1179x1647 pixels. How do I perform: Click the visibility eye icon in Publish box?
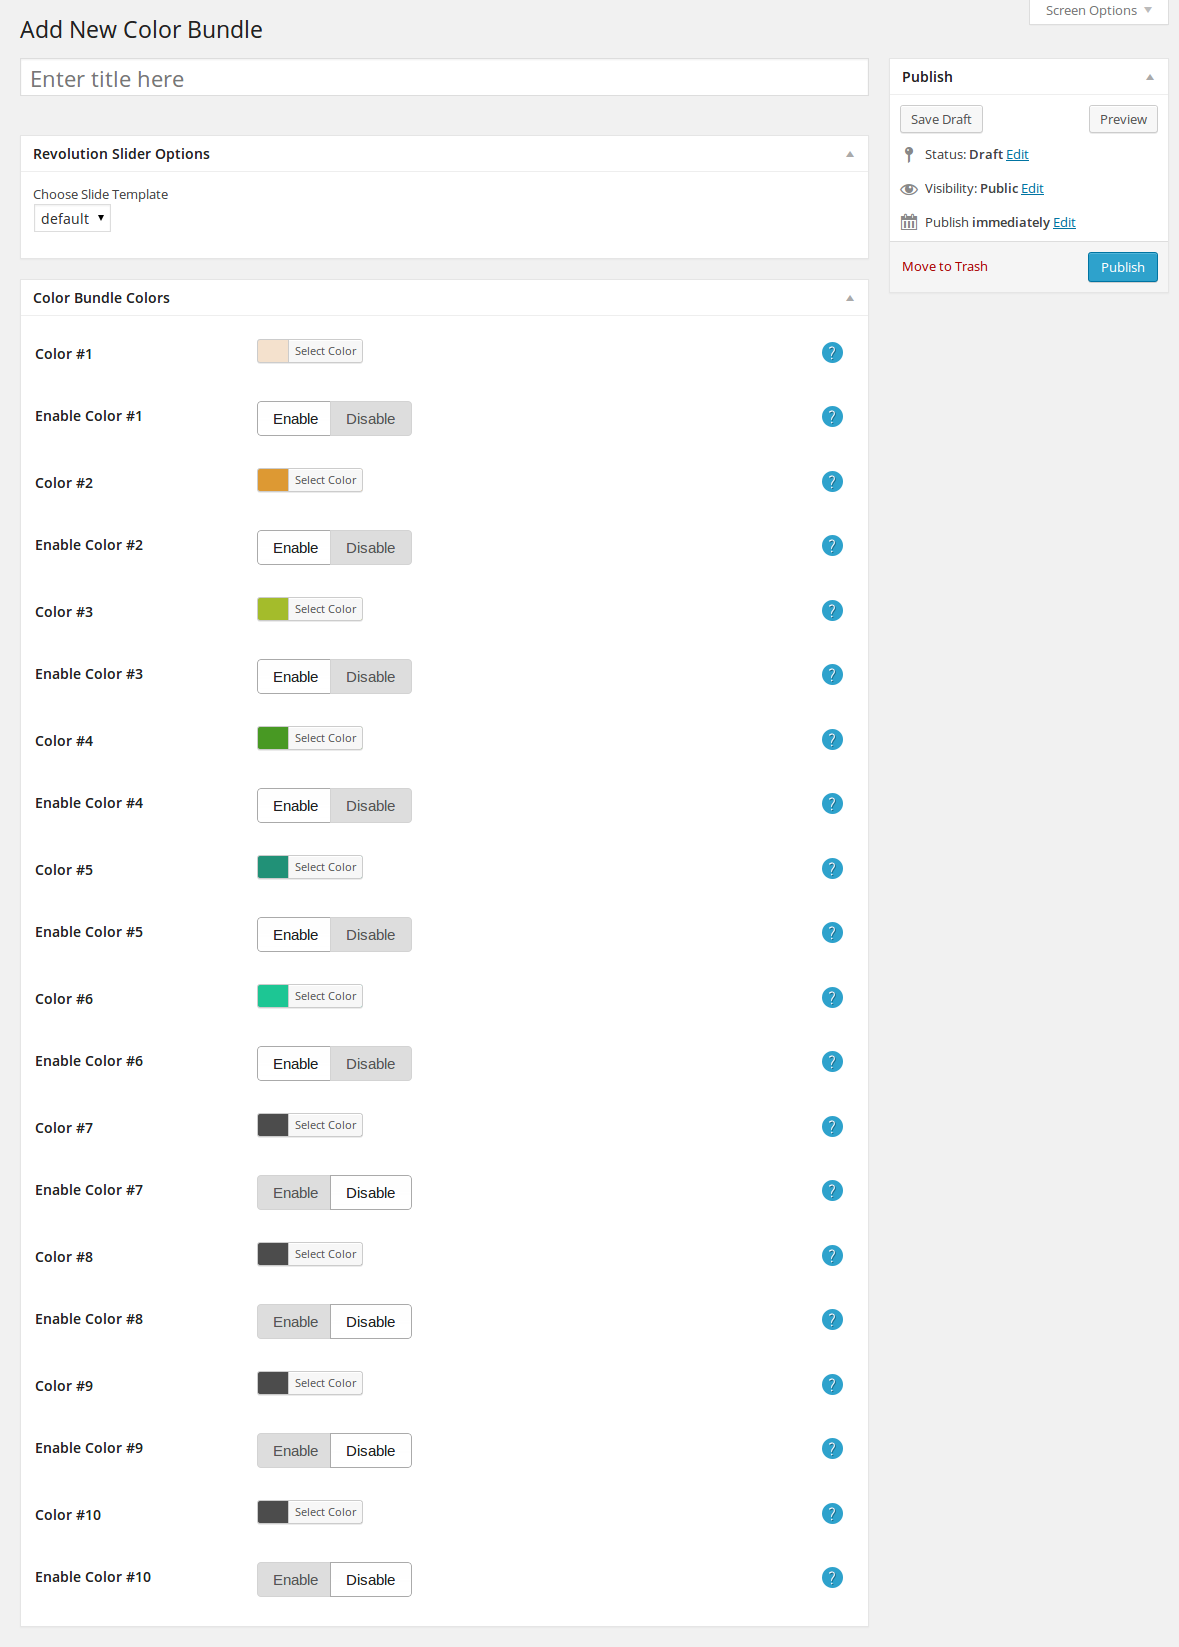909,189
